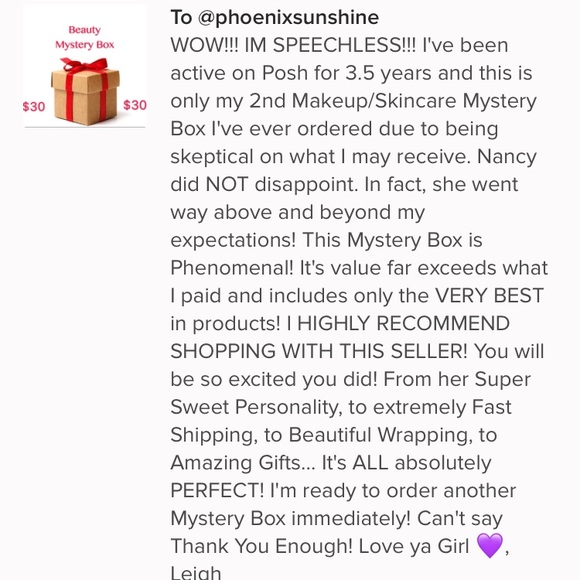Click 'WOW!!! IM SPEECHLESS!!!' opening text
The width and height of the screenshot is (580, 580).
tap(293, 45)
